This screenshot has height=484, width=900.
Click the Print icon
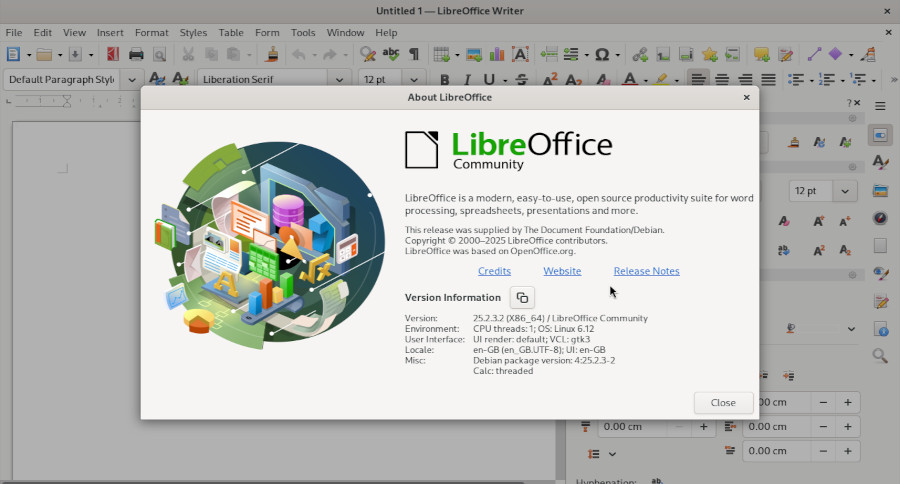136,55
